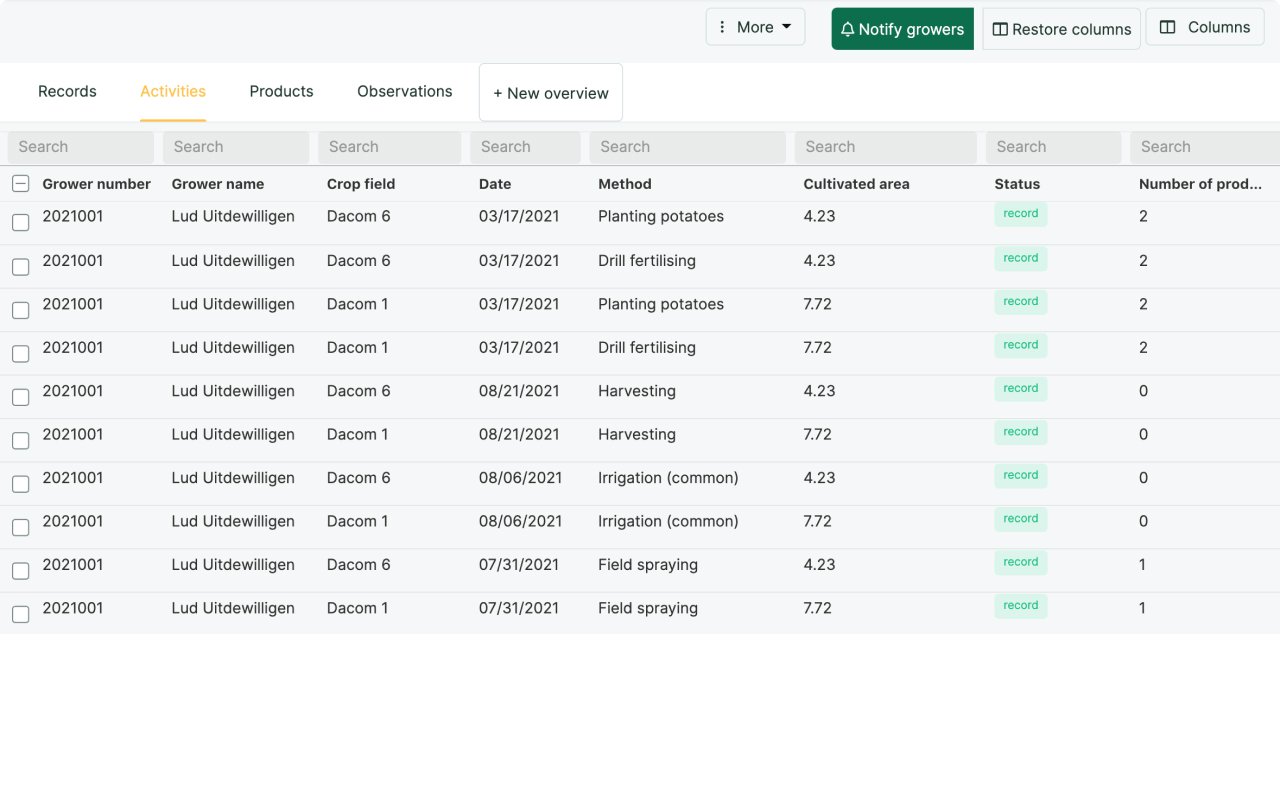Click Restore columns button
The image size is (1280, 800).
tap(1061, 29)
